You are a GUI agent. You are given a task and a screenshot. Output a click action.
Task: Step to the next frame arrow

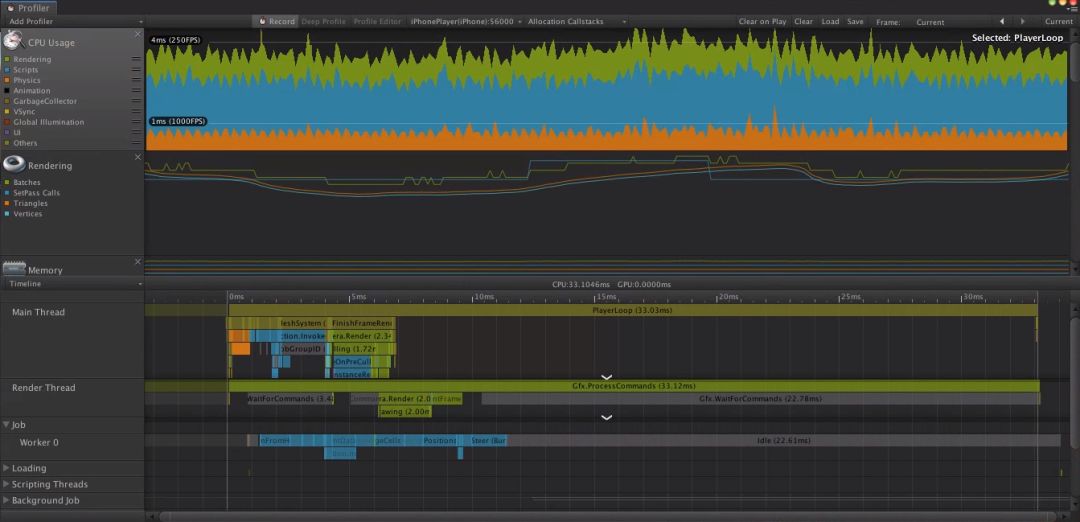pos(1022,21)
